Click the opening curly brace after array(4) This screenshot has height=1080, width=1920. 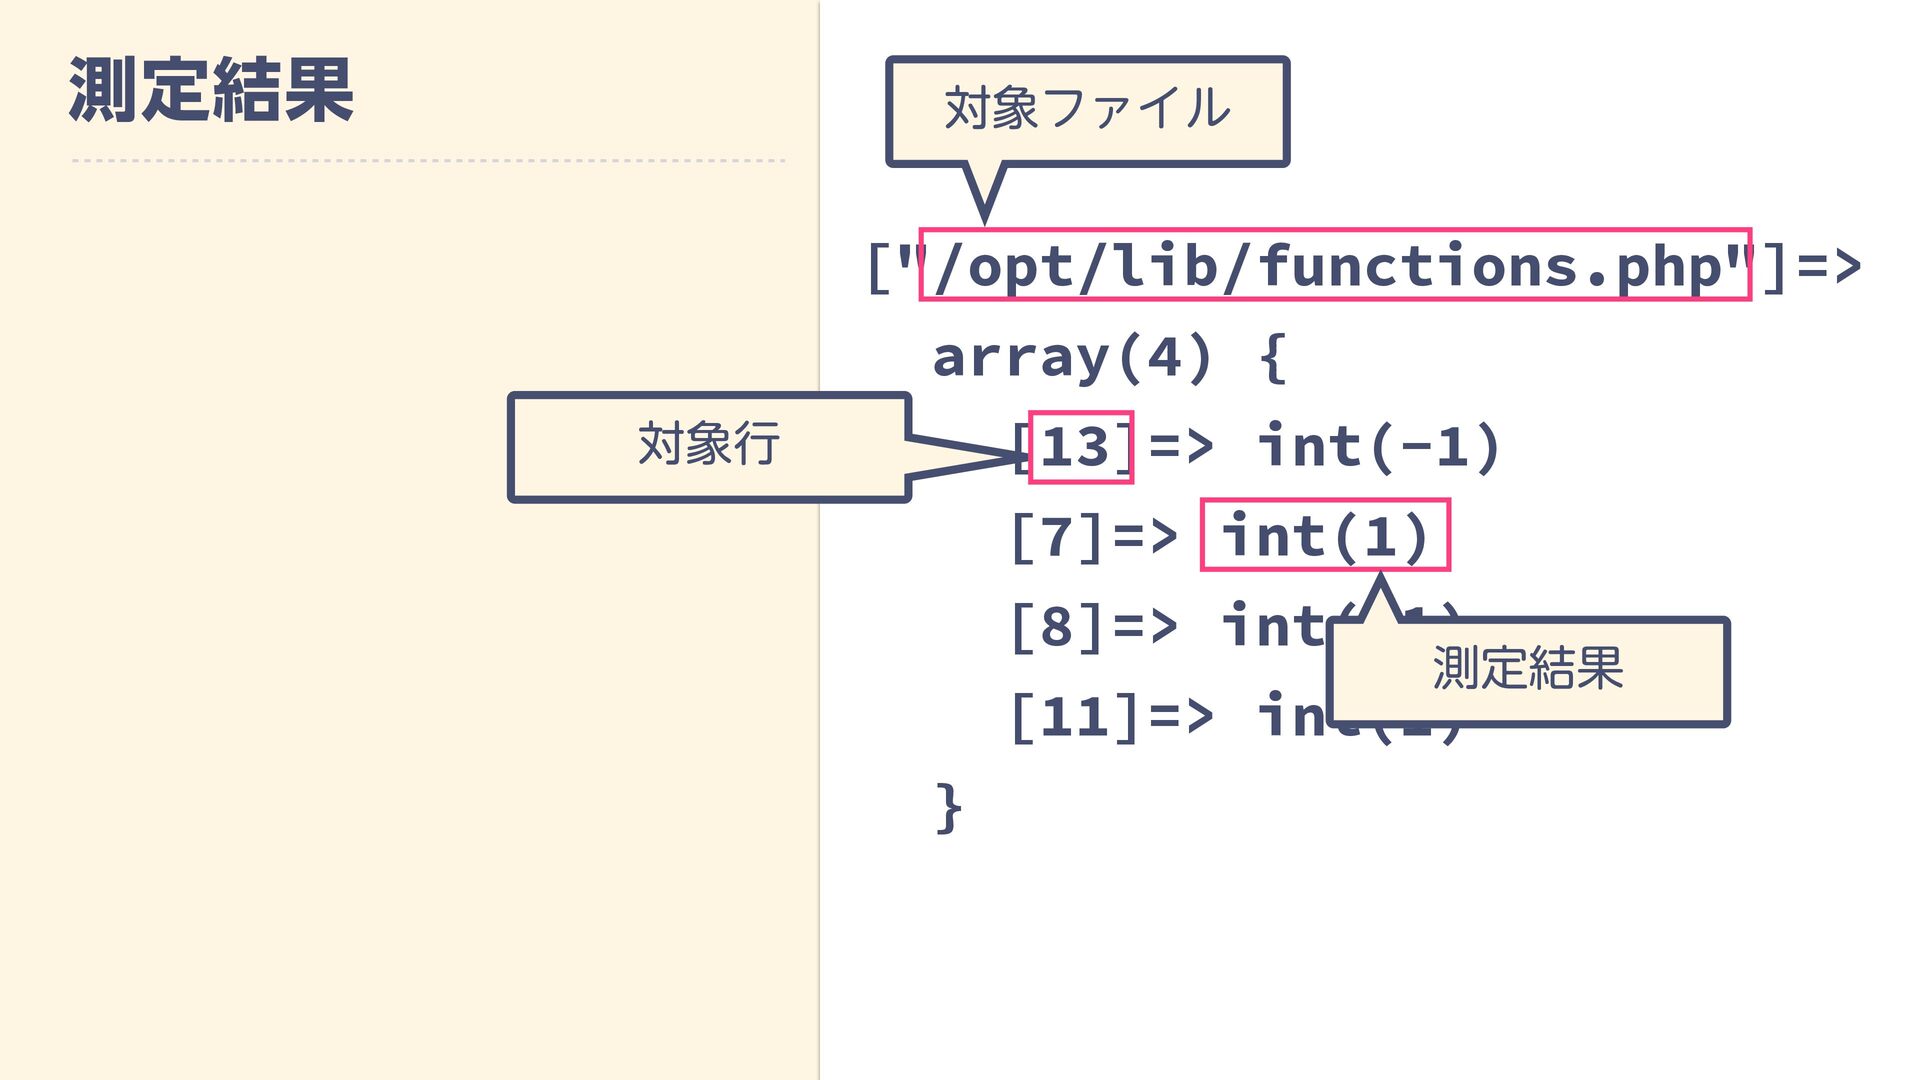tap(1272, 357)
